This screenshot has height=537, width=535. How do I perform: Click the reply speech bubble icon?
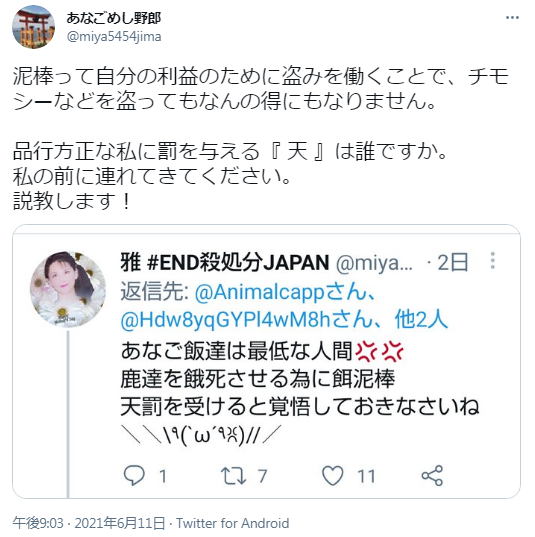[134, 475]
